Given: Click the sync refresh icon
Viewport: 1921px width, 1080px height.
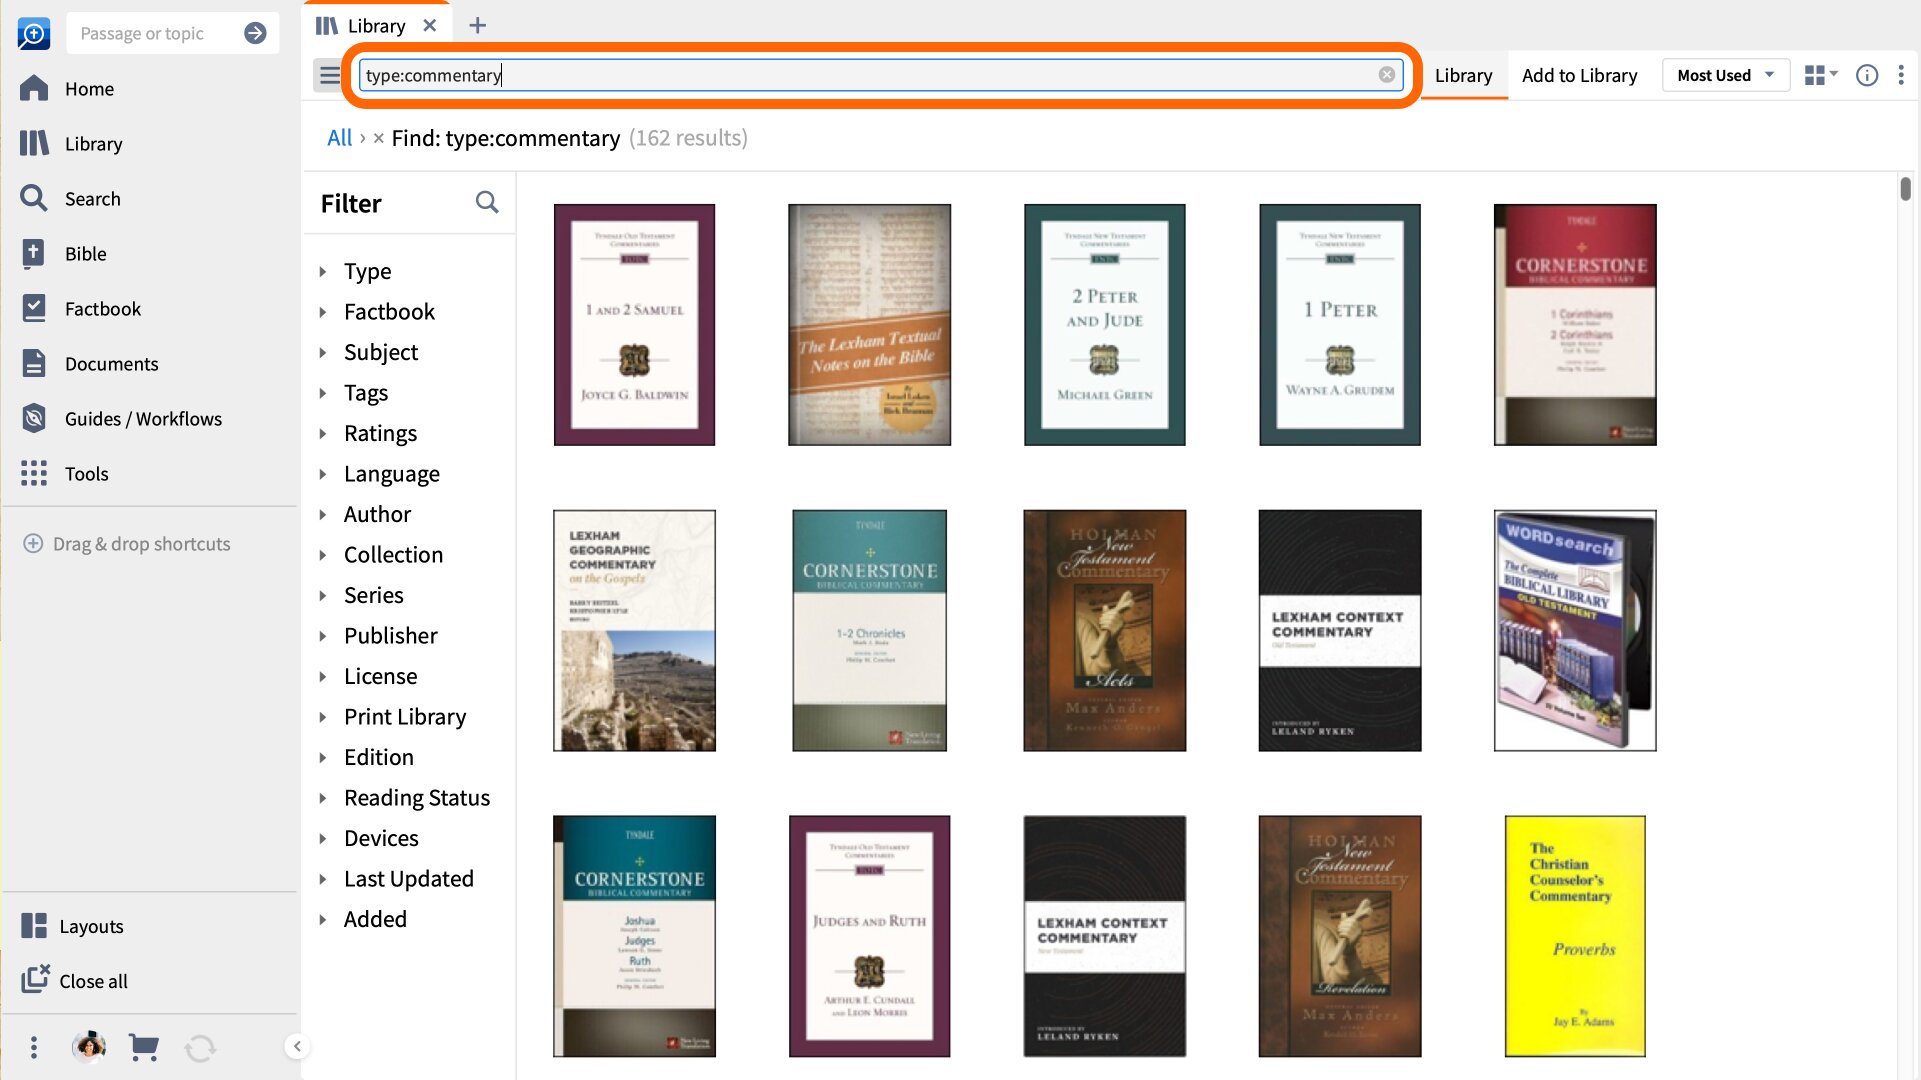Looking at the screenshot, I should tap(200, 1048).
